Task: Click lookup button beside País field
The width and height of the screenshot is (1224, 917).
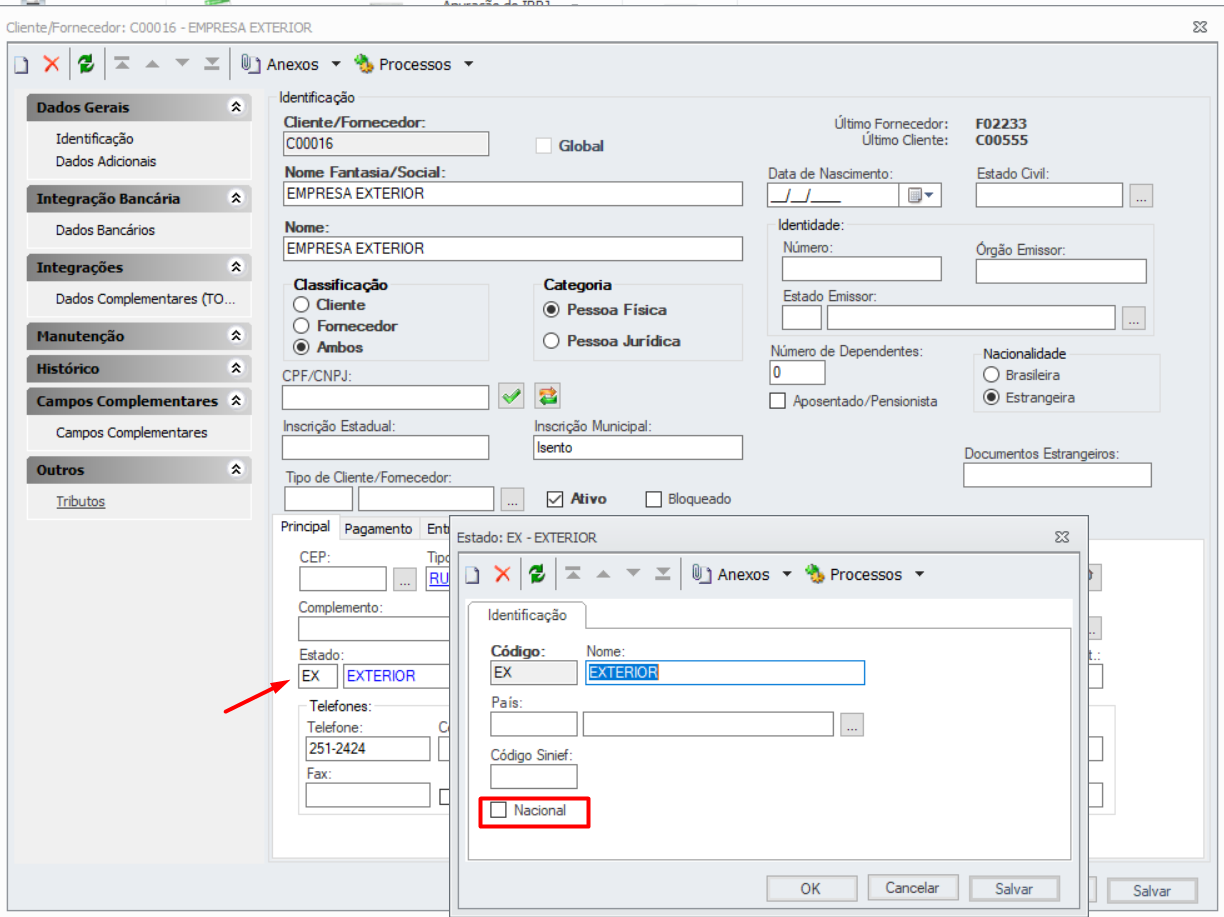Action: [x=852, y=725]
